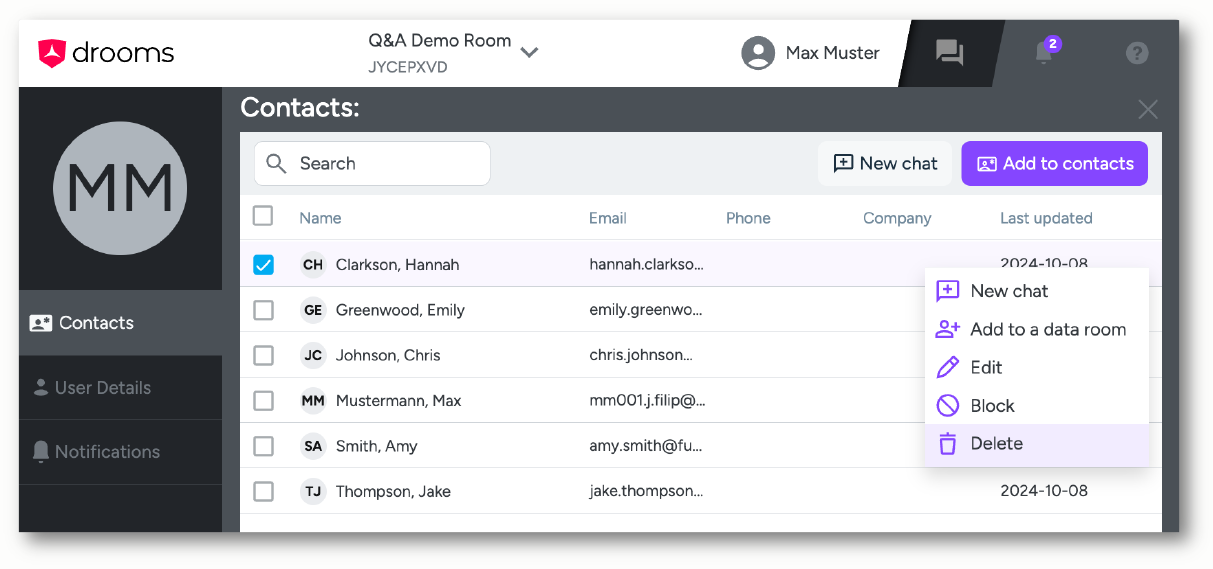Screen dimensions: 1213x569
Task: Click the help question mark icon
Action: 1137,53
